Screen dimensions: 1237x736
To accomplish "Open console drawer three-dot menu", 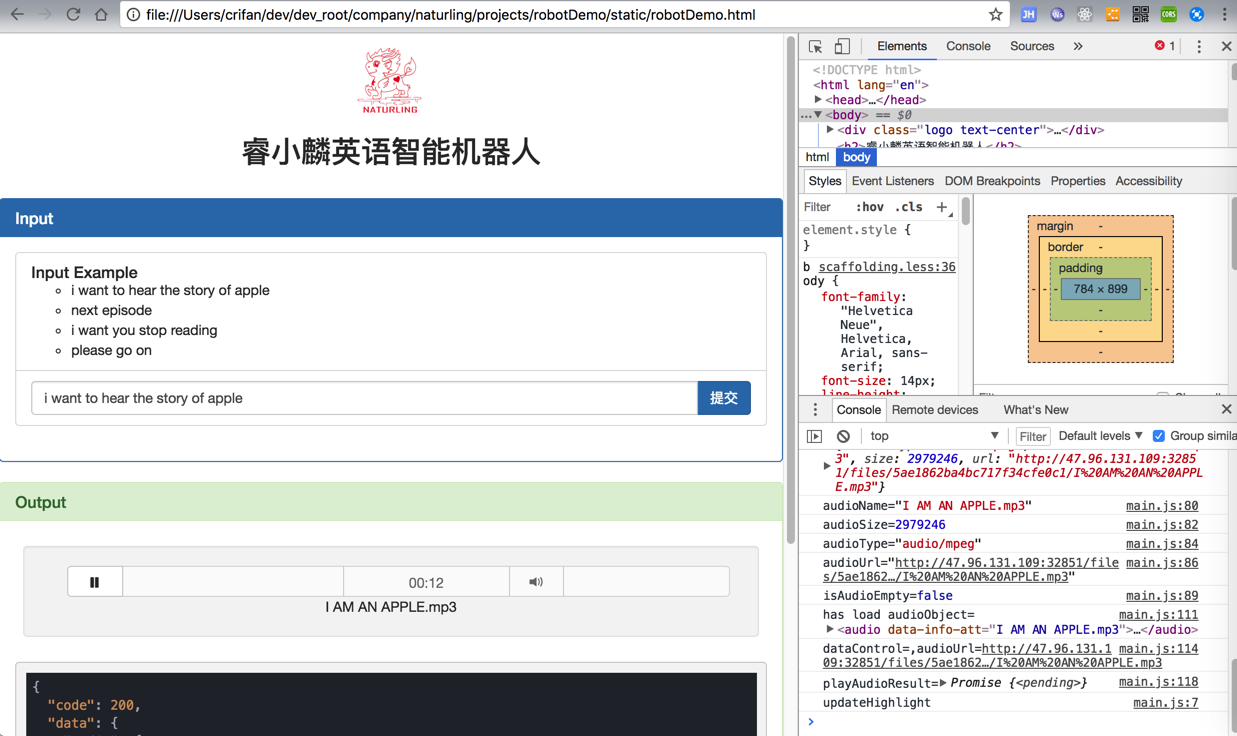I will tap(815, 410).
